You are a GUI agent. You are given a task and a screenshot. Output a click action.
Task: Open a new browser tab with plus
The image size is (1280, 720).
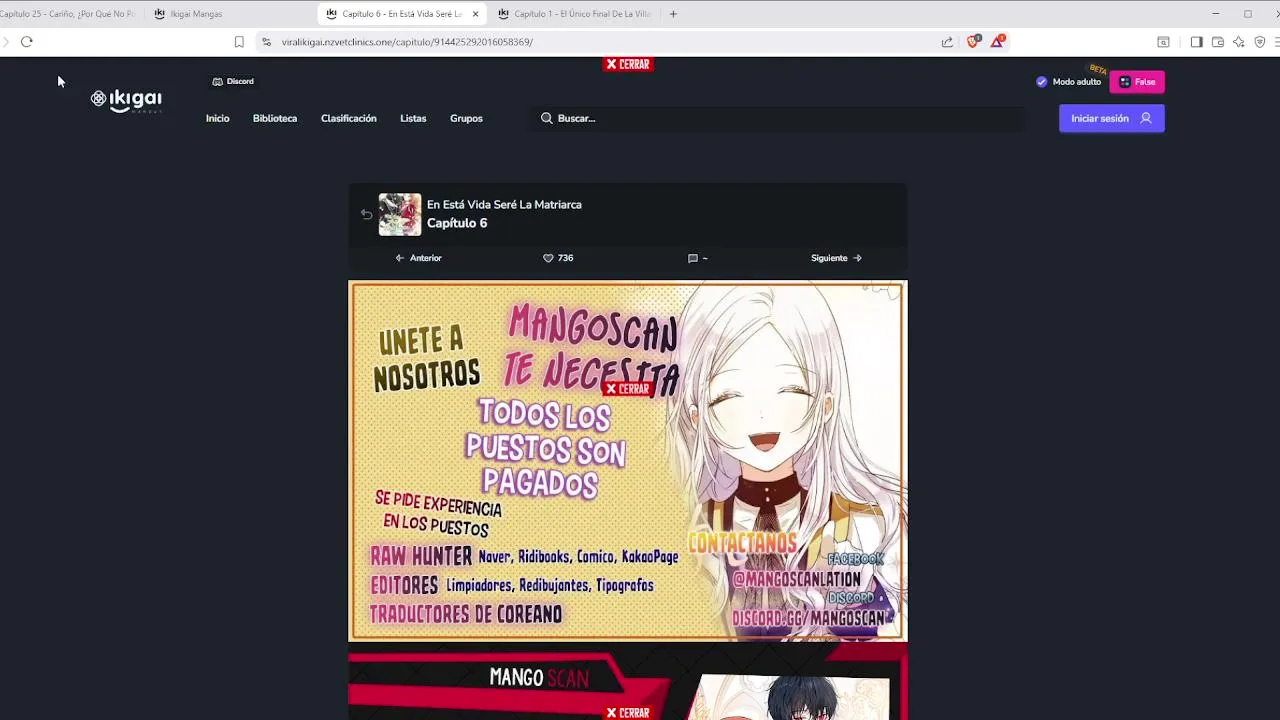pyautogui.click(x=673, y=14)
